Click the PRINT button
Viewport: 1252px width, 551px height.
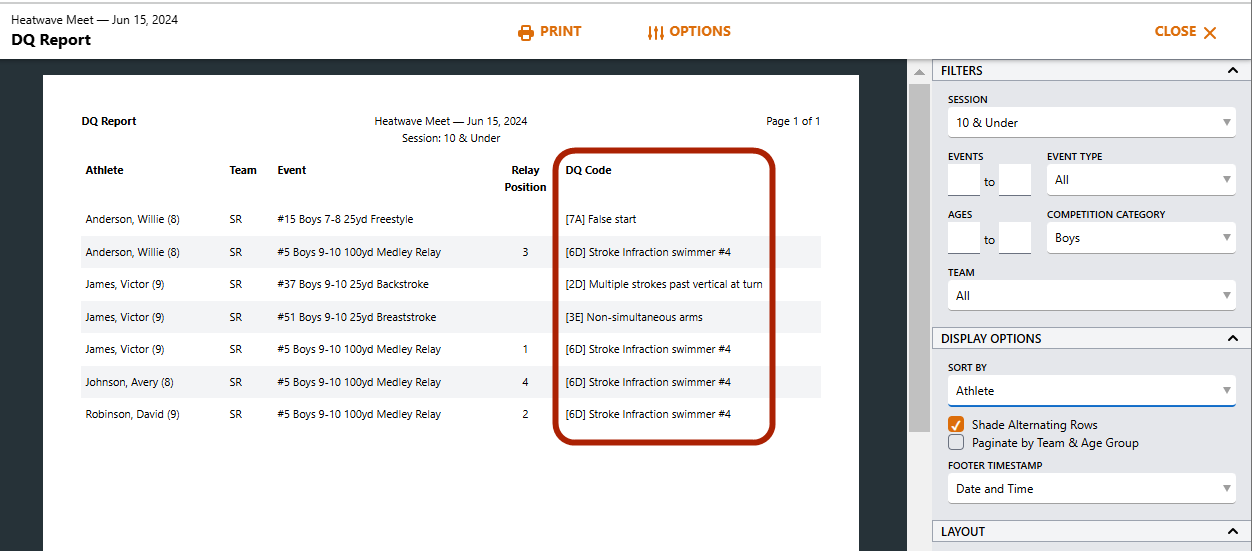click(549, 32)
